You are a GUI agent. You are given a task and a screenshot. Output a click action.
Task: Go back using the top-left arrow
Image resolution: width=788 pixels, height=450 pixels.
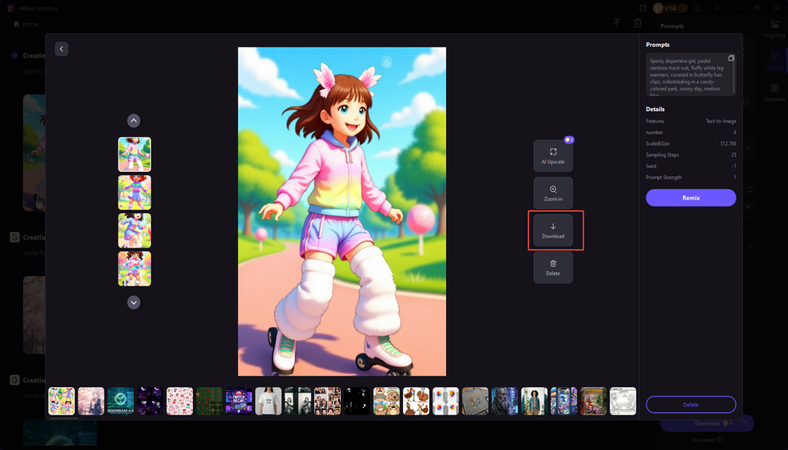(x=61, y=49)
